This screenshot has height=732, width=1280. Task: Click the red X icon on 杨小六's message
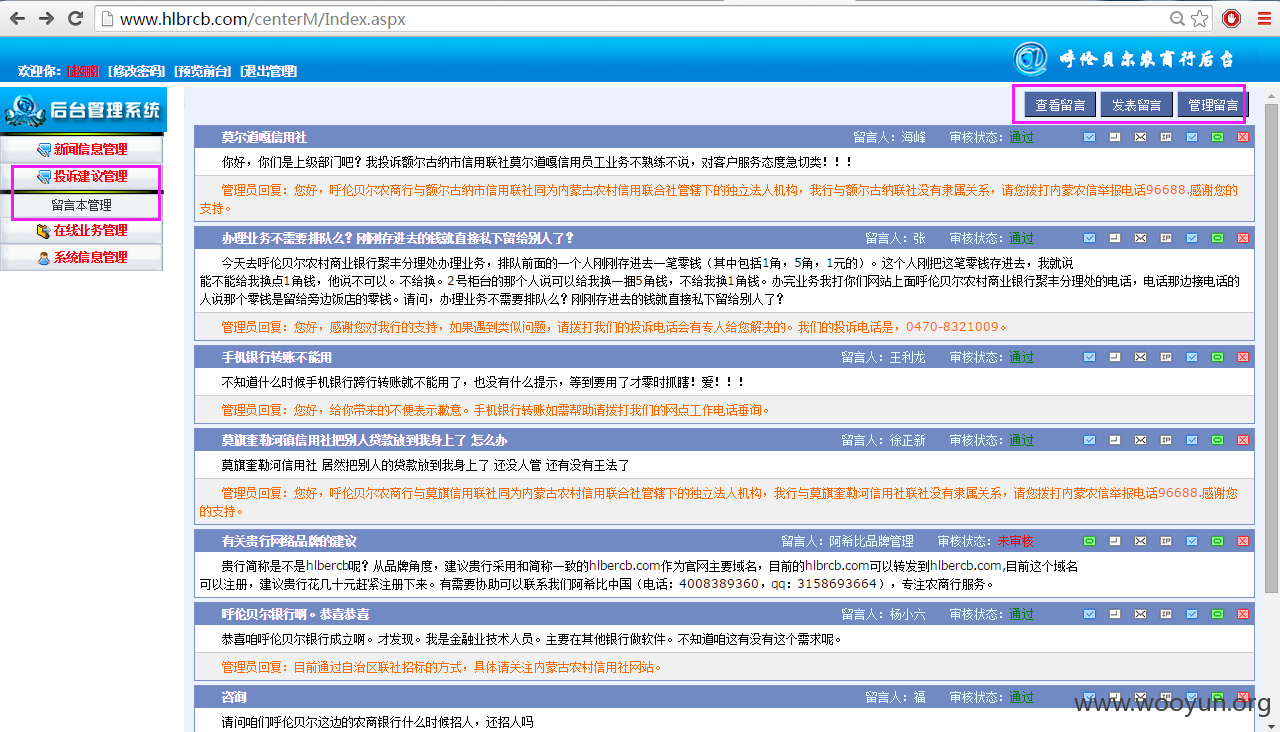coord(1243,614)
